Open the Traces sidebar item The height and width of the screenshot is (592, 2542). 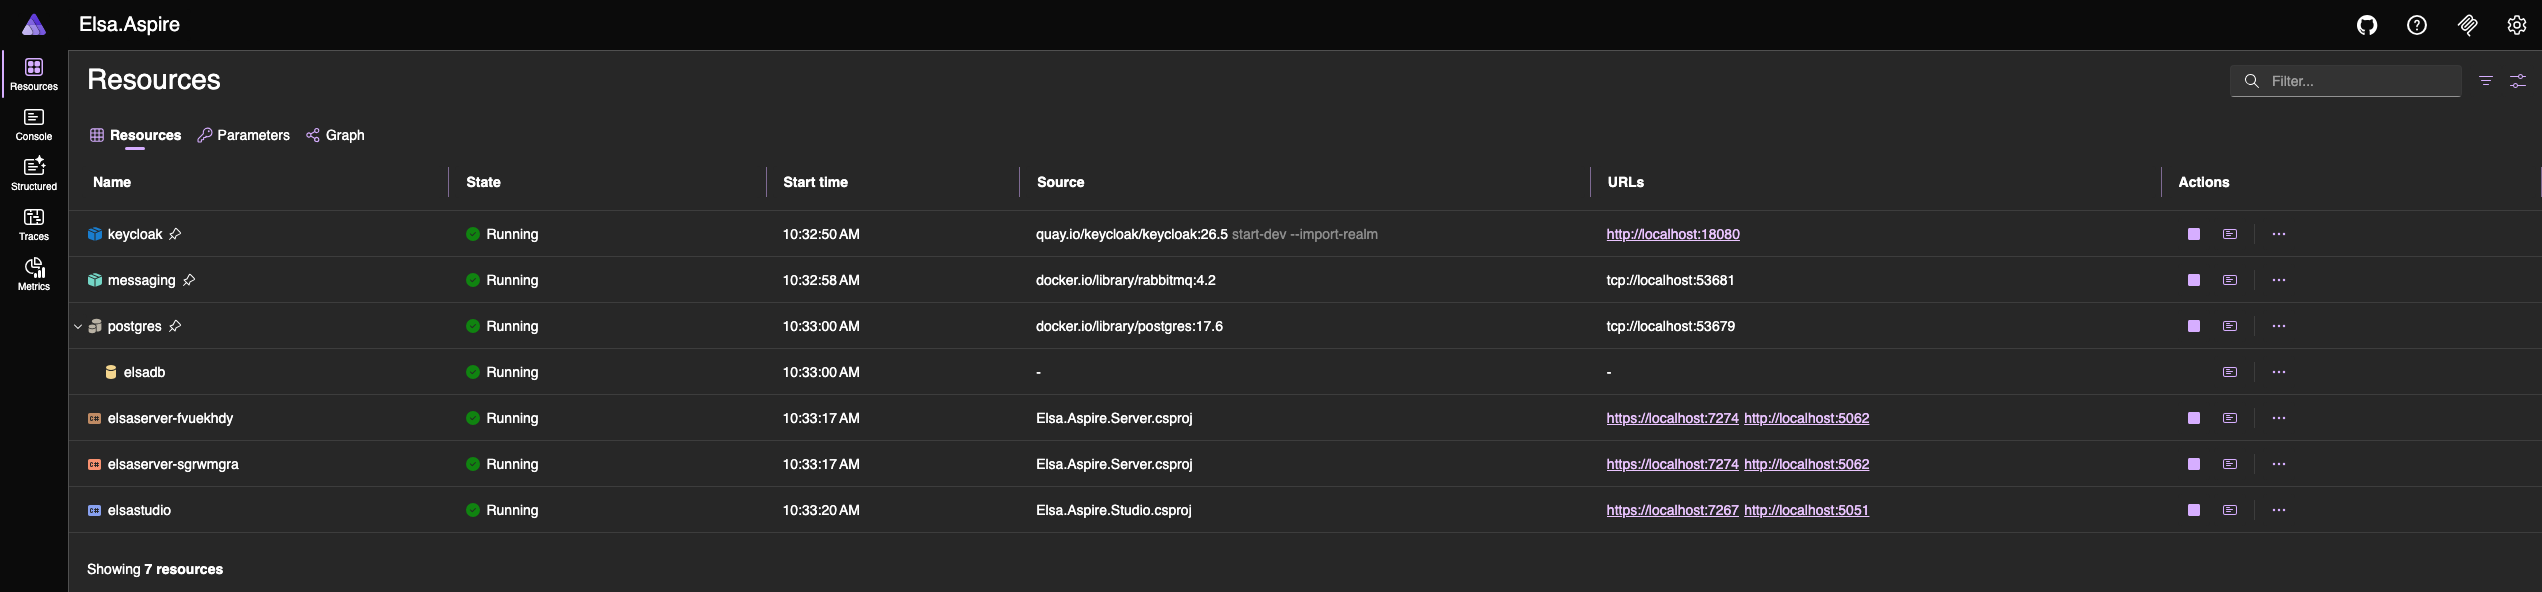point(34,225)
